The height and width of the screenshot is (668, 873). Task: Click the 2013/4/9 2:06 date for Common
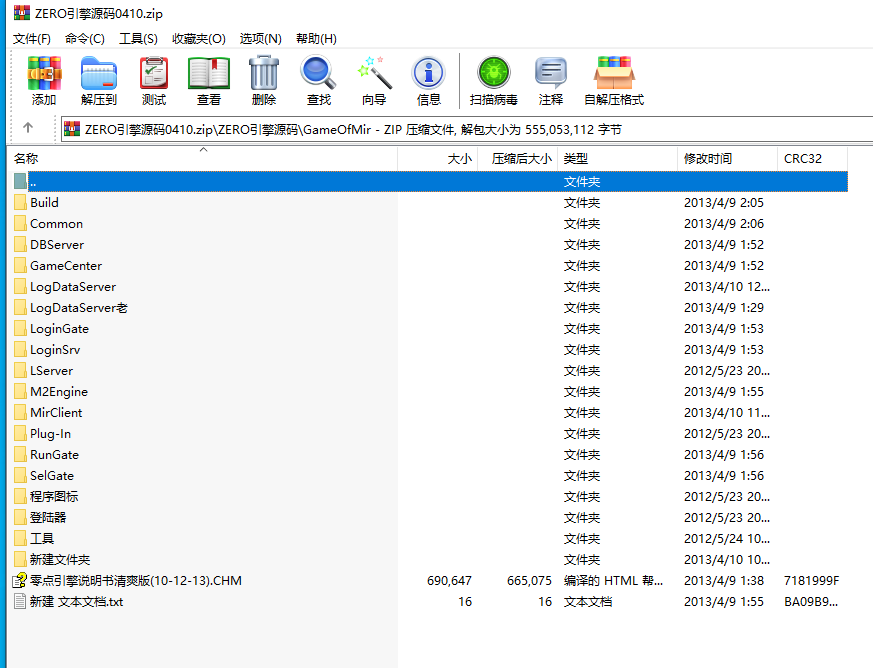coord(724,224)
